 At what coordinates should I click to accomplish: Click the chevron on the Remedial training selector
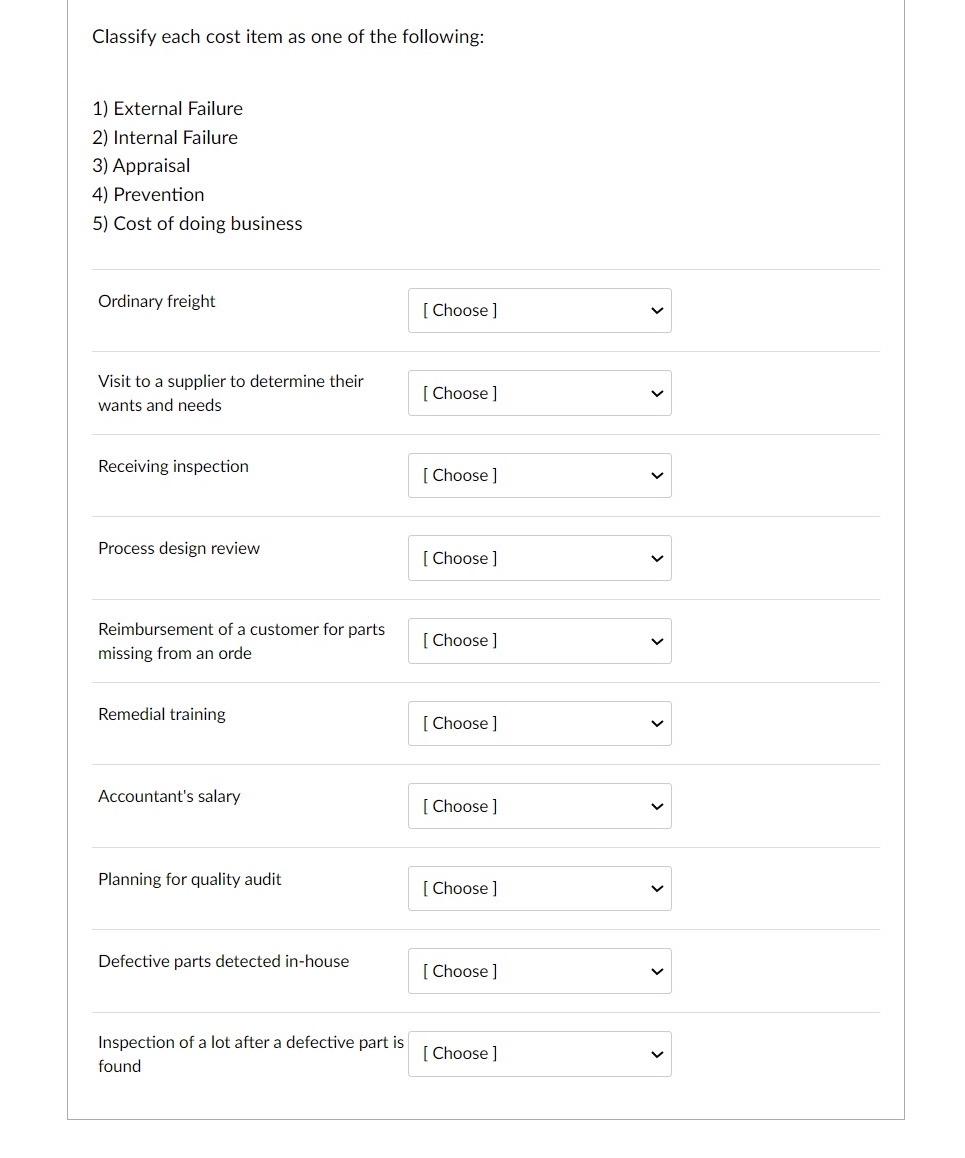point(656,723)
